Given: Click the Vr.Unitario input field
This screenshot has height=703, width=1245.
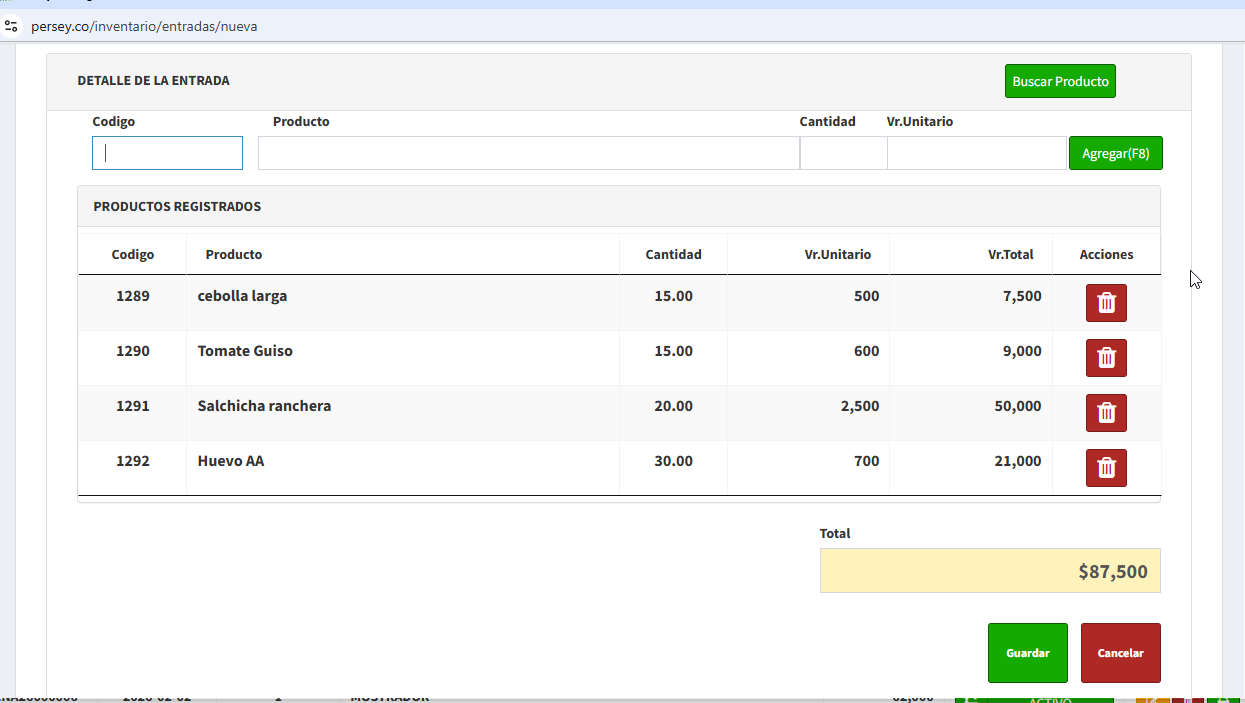Looking at the screenshot, I should [x=976, y=153].
